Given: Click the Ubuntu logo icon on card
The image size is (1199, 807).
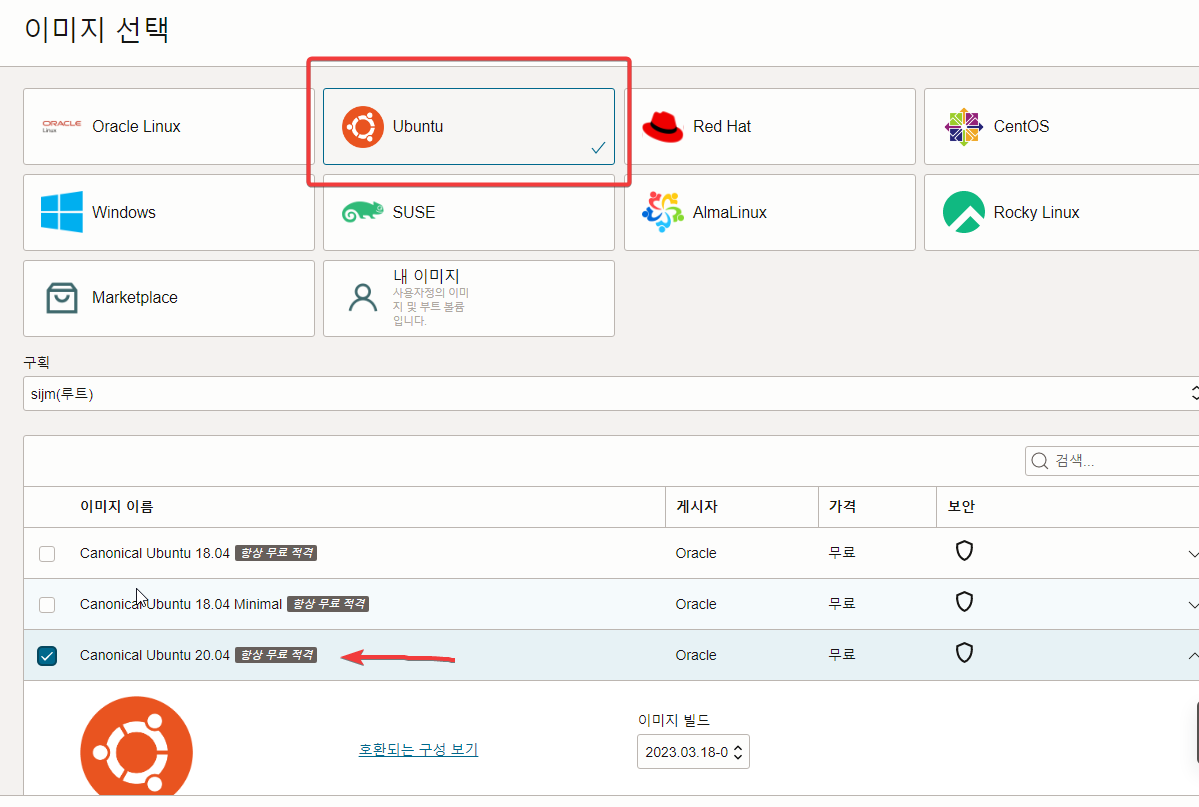Looking at the screenshot, I should [362, 127].
